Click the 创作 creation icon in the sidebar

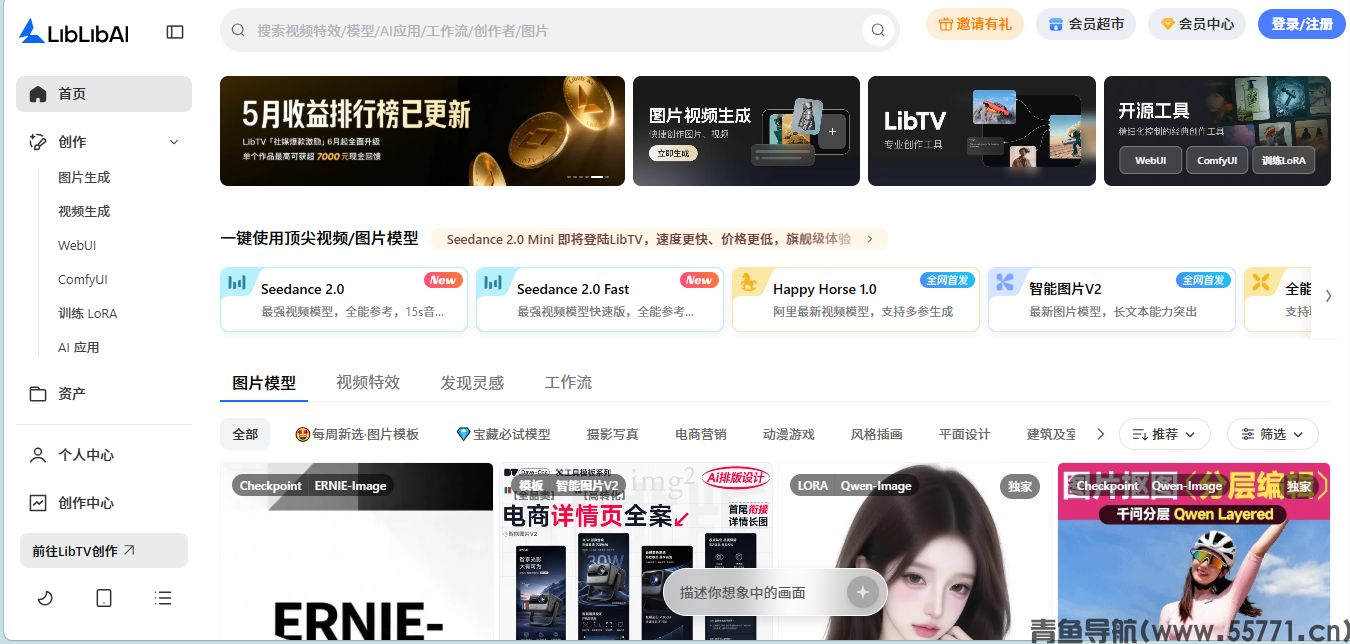(x=38, y=142)
